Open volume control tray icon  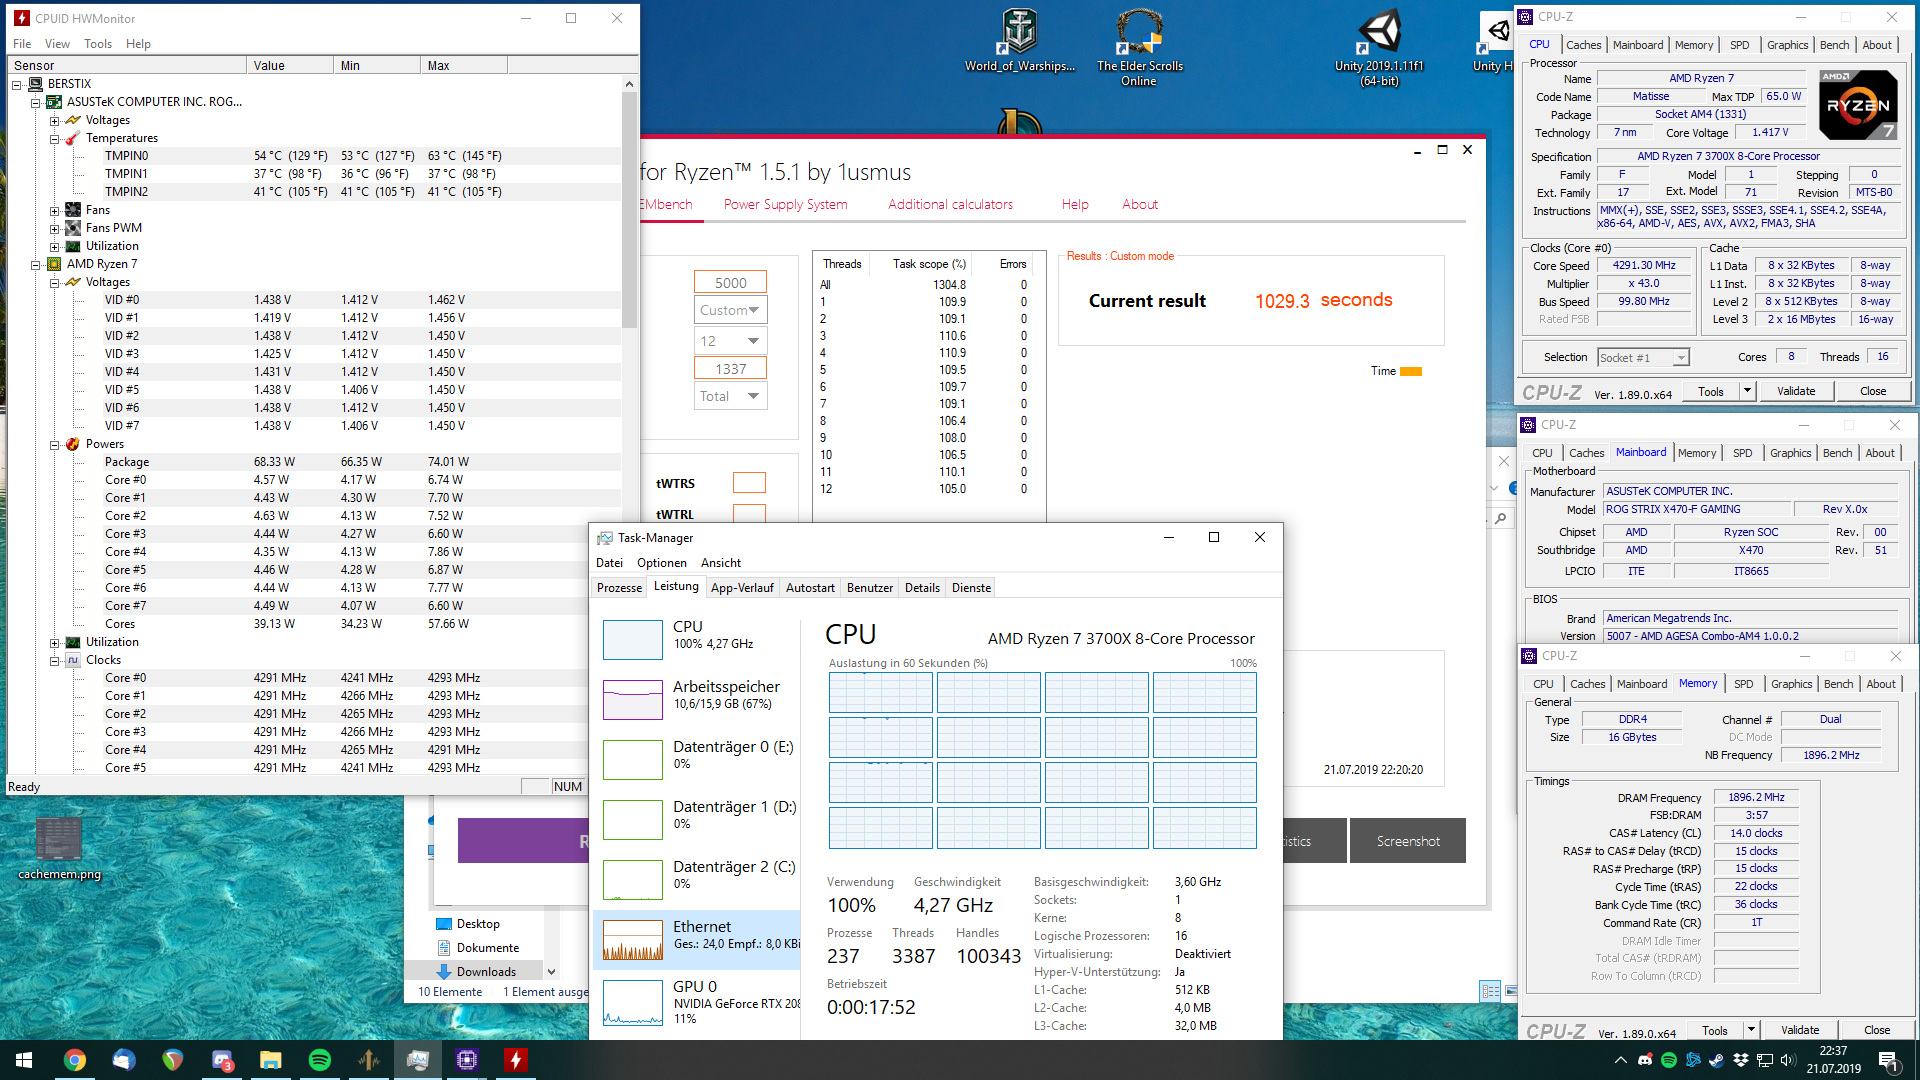(1790, 1060)
